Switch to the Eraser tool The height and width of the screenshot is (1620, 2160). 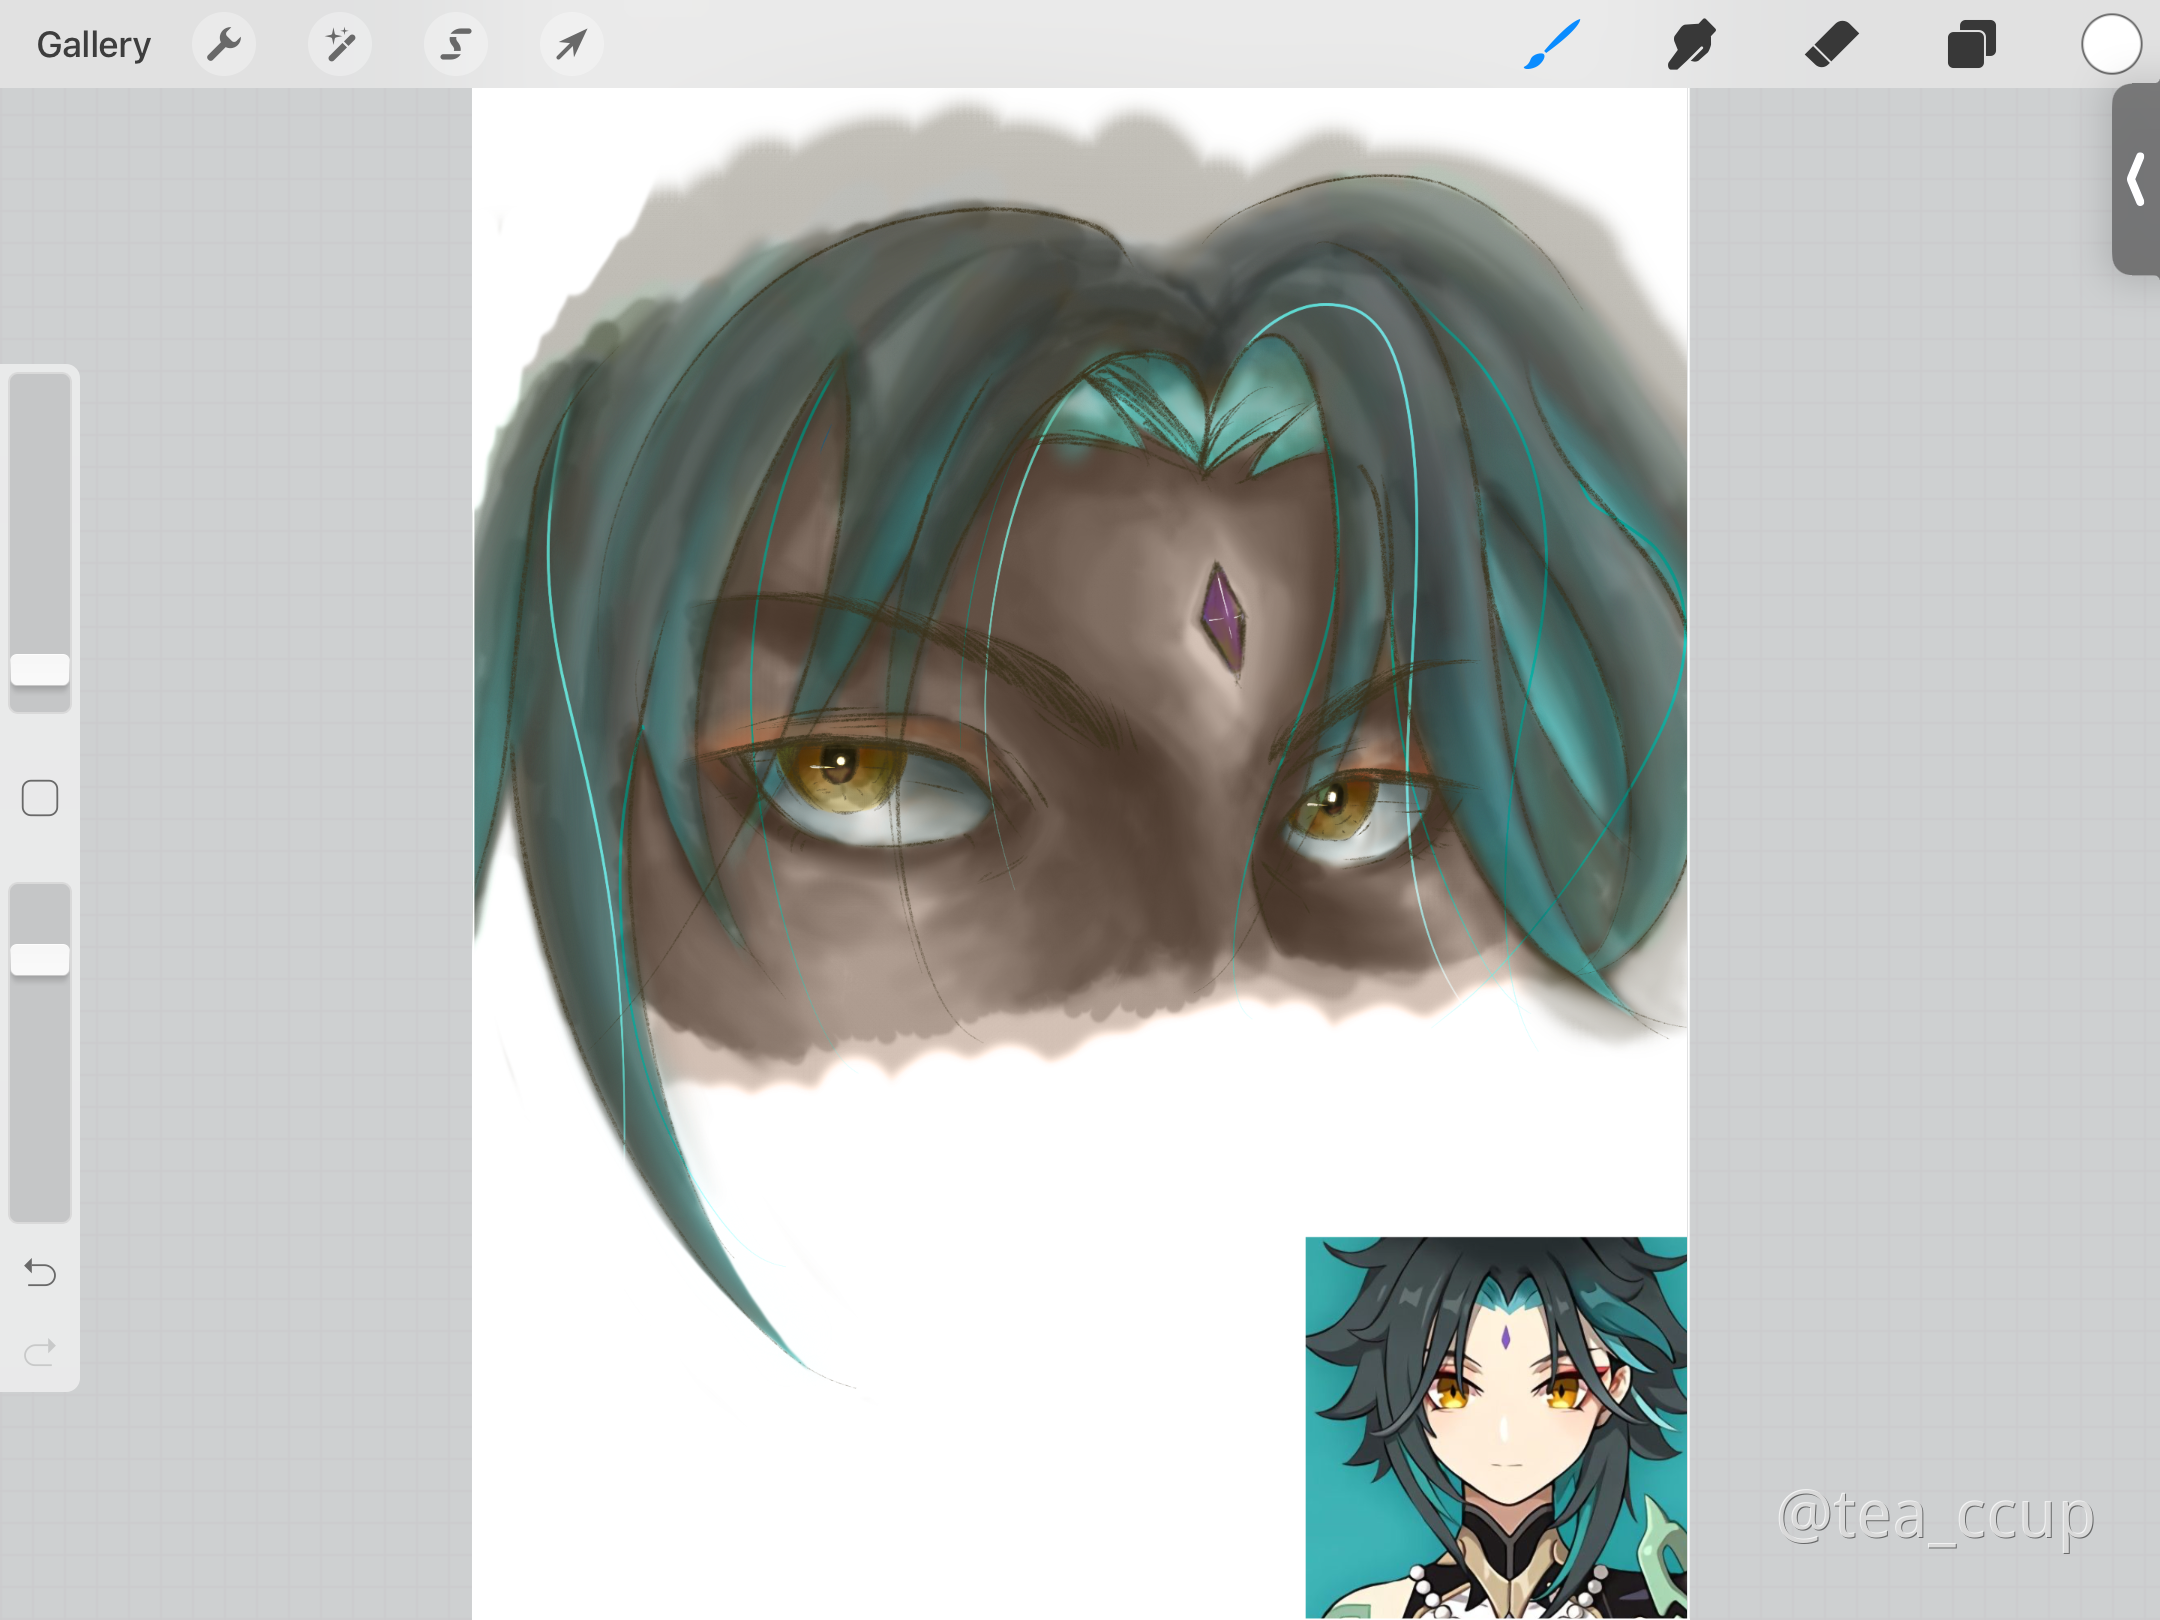coord(1831,44)
